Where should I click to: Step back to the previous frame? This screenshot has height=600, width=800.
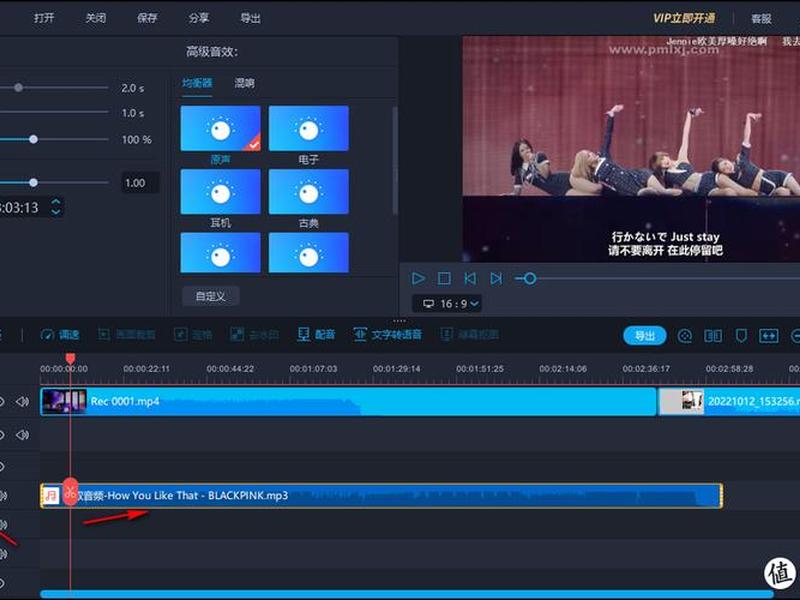pyautogui.click(x=470, y=278)
